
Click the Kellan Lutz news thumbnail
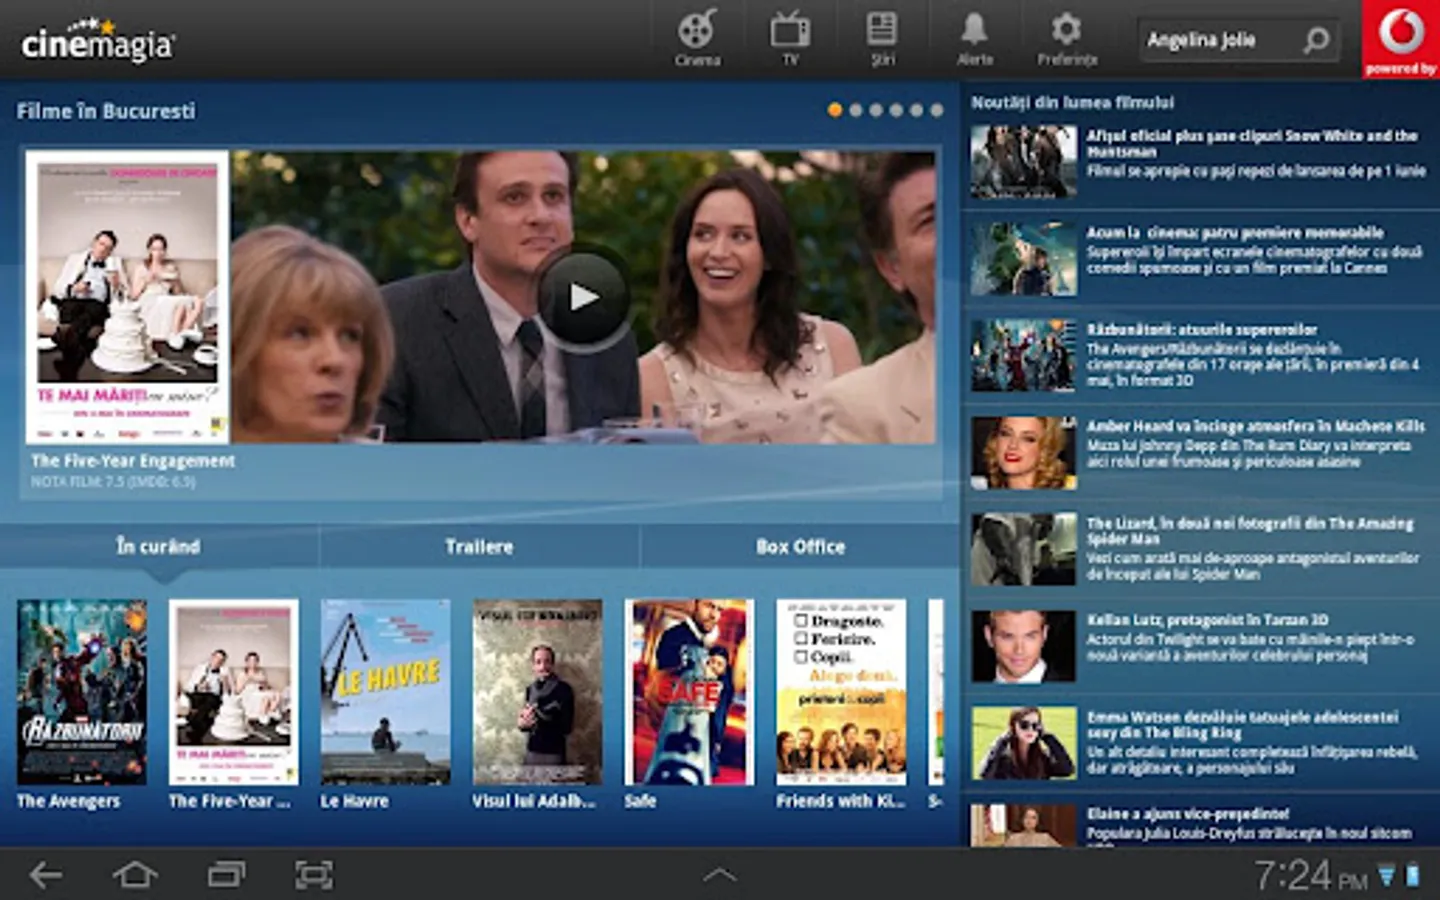click(x=1024, y=647)
